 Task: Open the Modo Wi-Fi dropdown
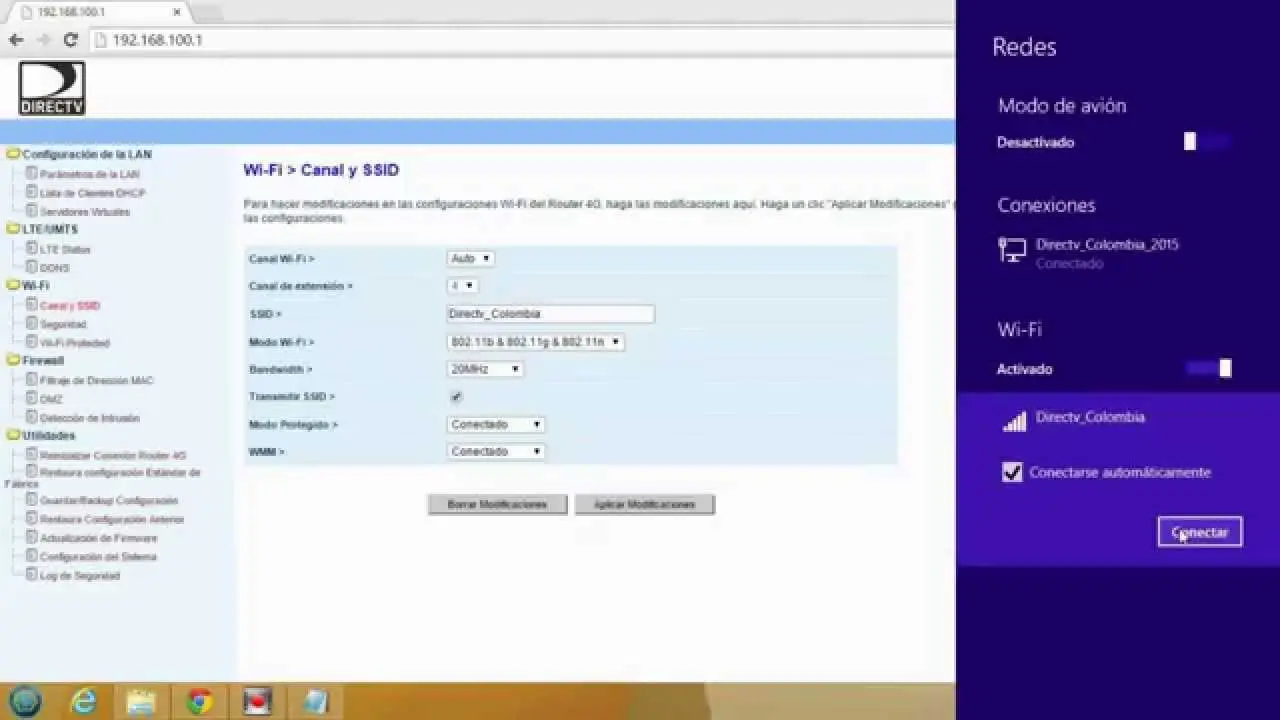(x=535, y=342)
